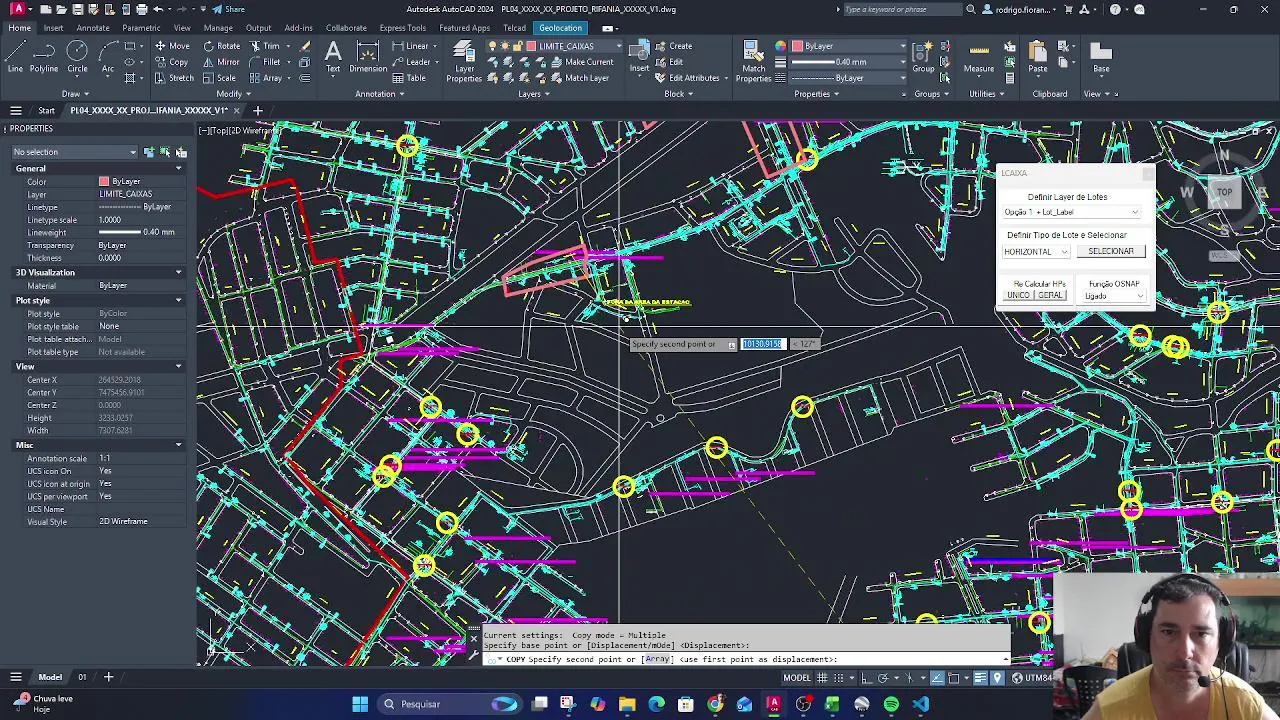Open the 0.40 mm lineweight dropdown
The image size is (1280, 720).
[x=849, y=62]
